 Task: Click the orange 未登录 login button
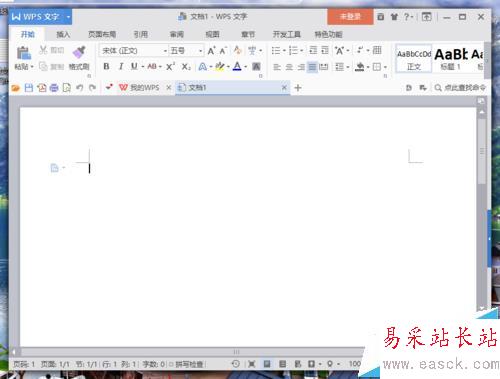pos(350,17)
